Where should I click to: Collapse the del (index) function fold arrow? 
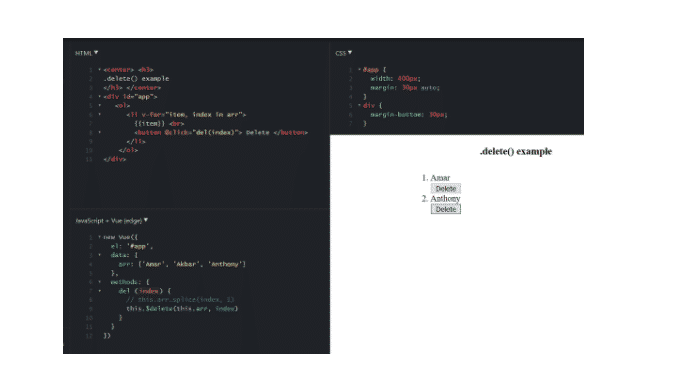(x=99, y=291)
